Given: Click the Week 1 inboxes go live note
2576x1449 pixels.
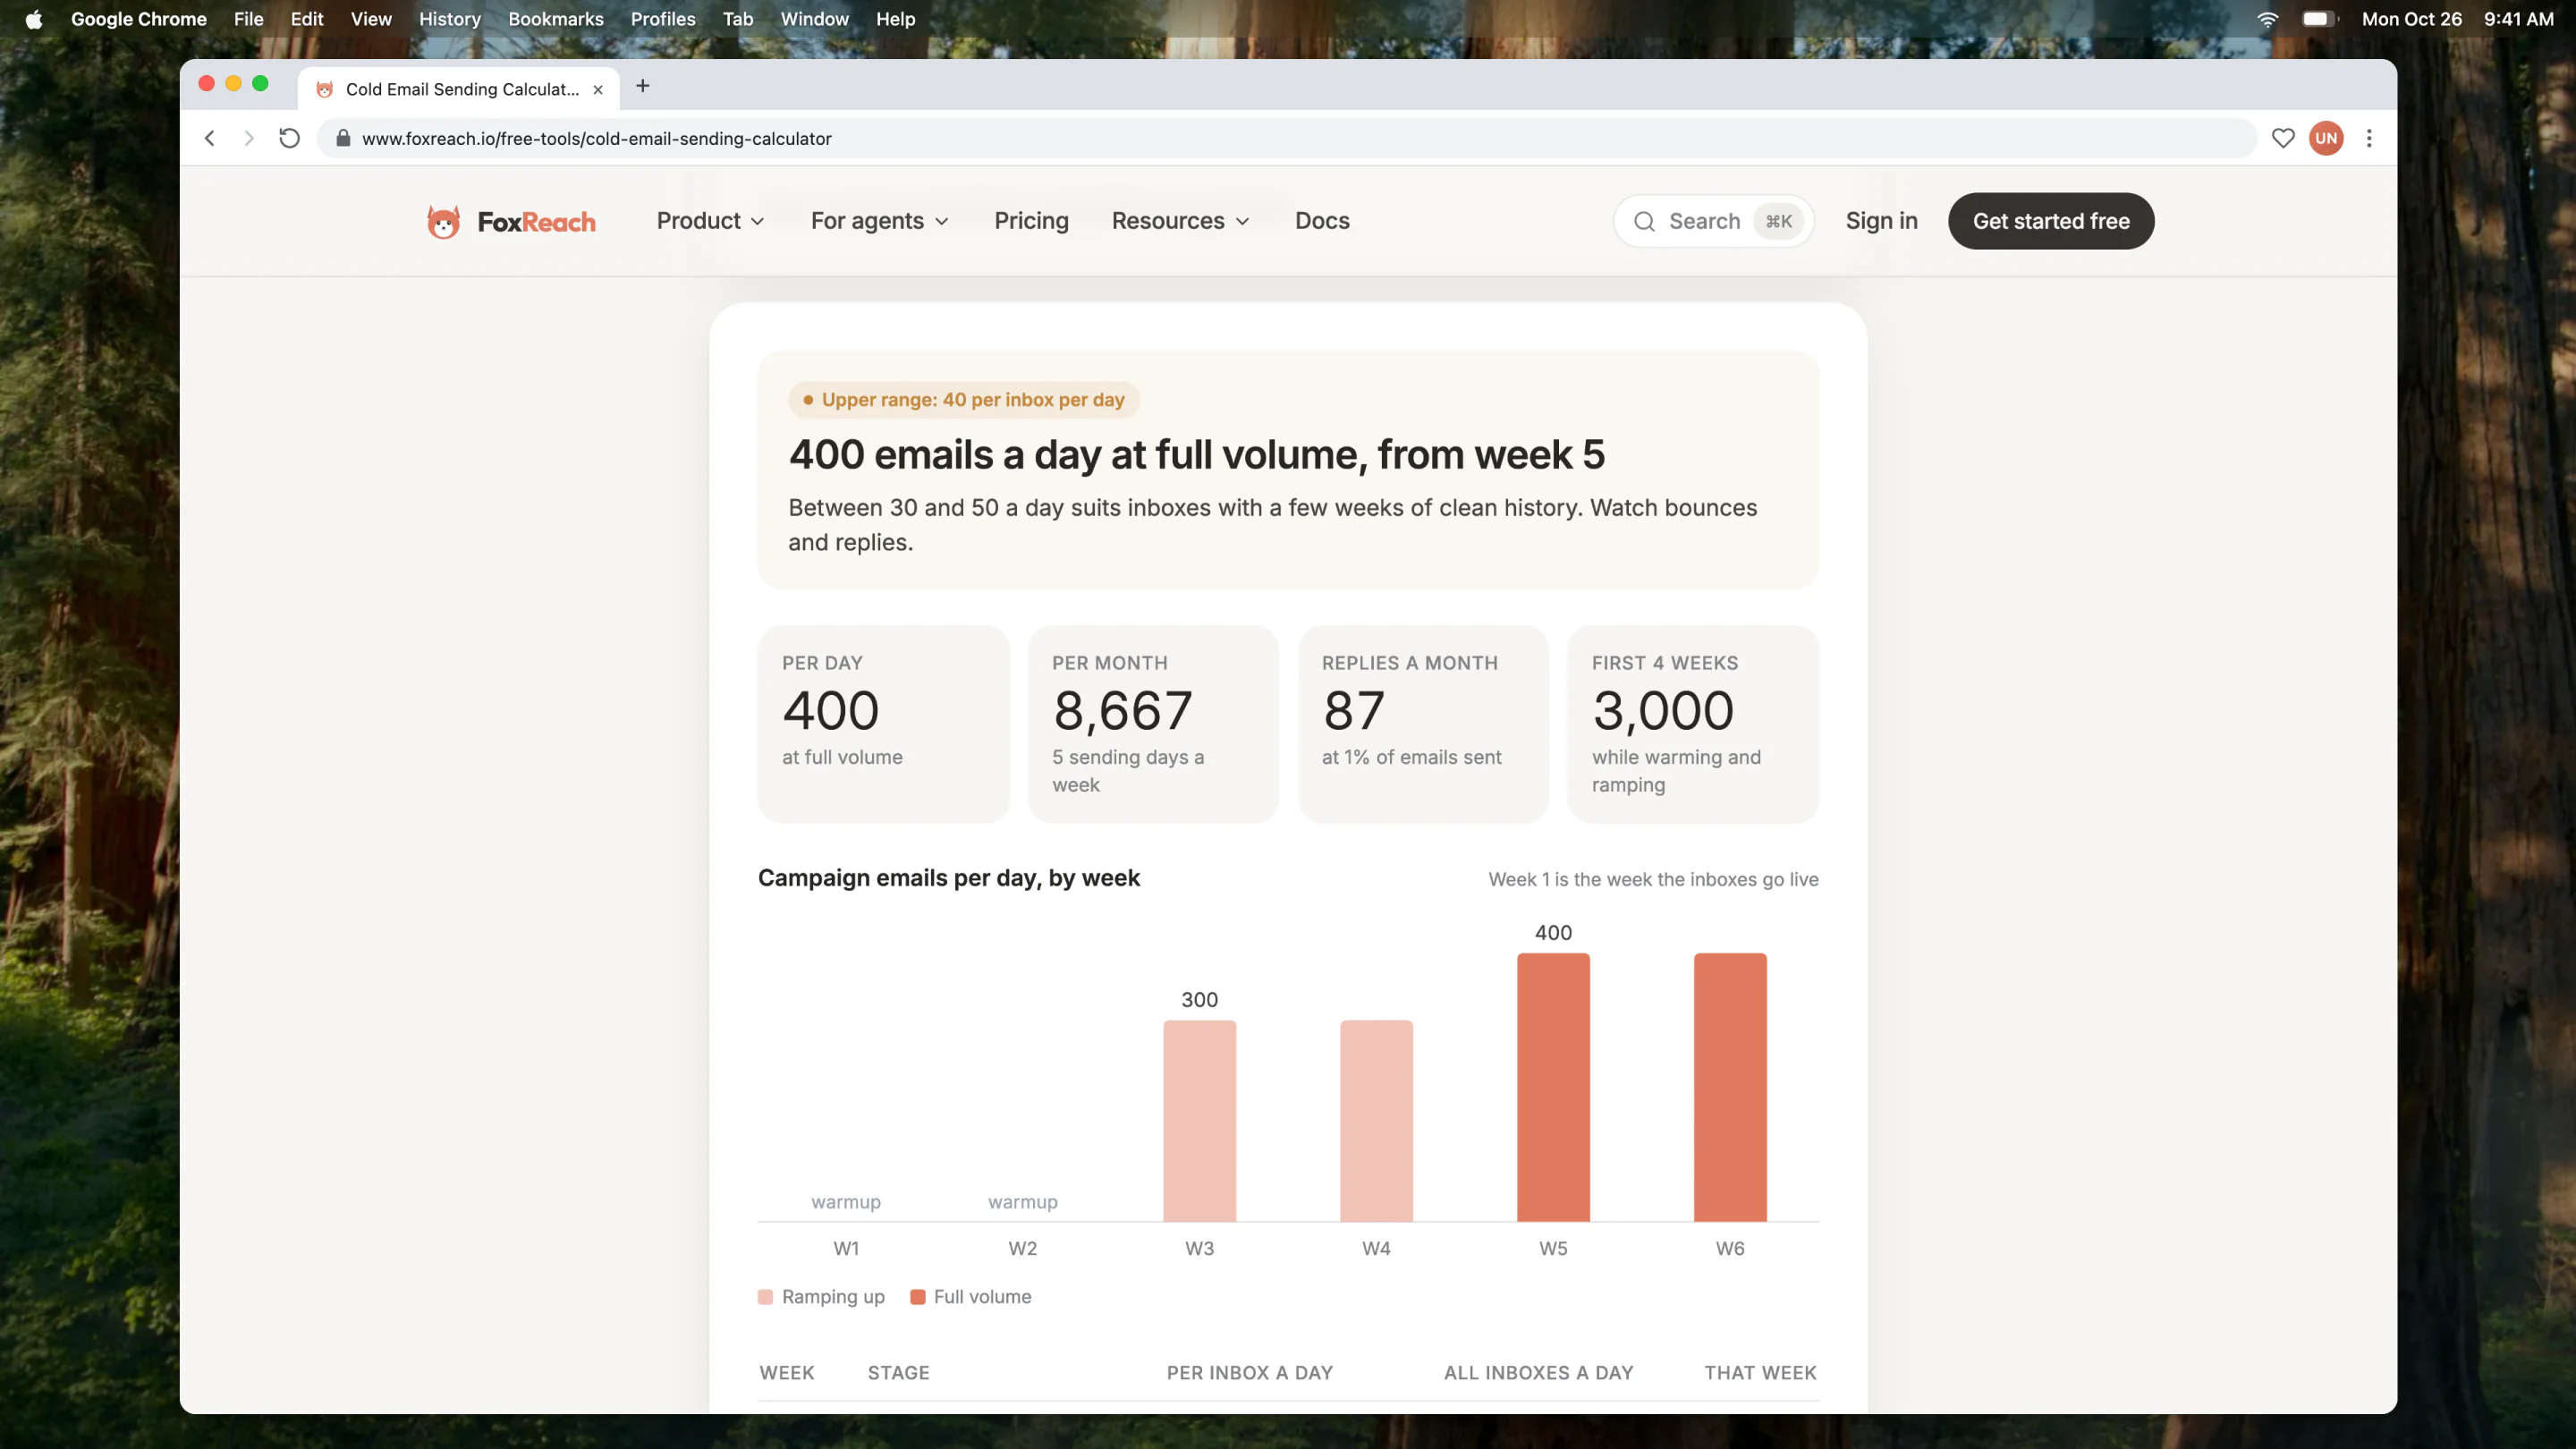Looking at the screenshot, I should point(1653,879).
